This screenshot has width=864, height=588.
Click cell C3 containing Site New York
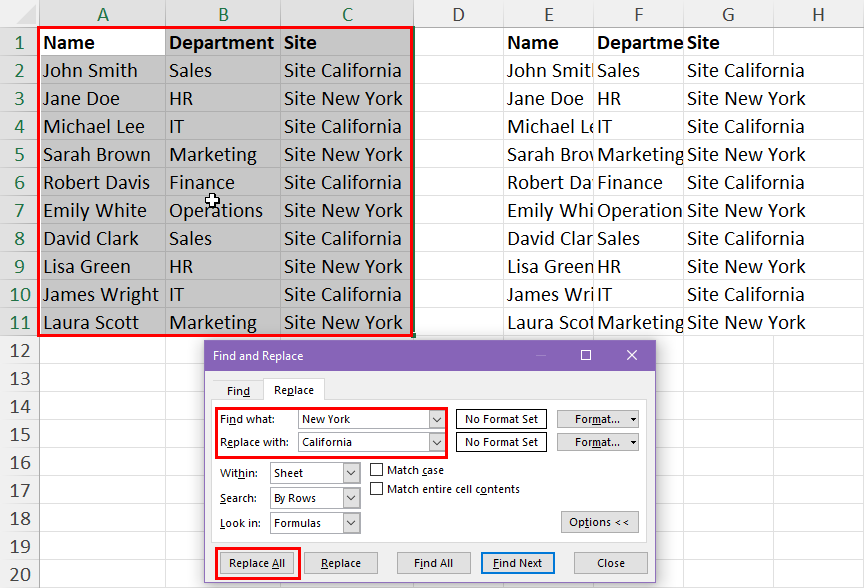[347, 98]
